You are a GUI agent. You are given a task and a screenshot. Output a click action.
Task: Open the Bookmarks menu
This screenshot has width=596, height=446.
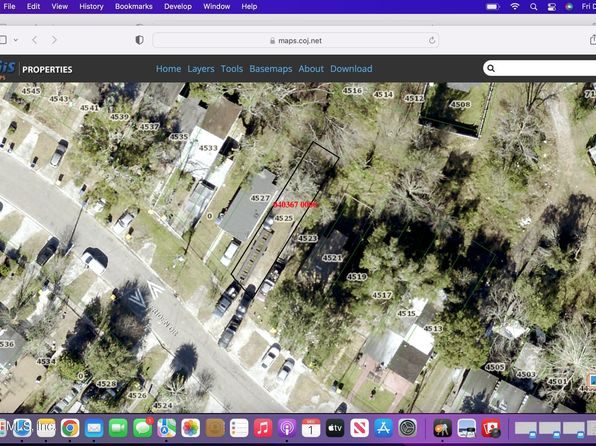coord(133,6)
